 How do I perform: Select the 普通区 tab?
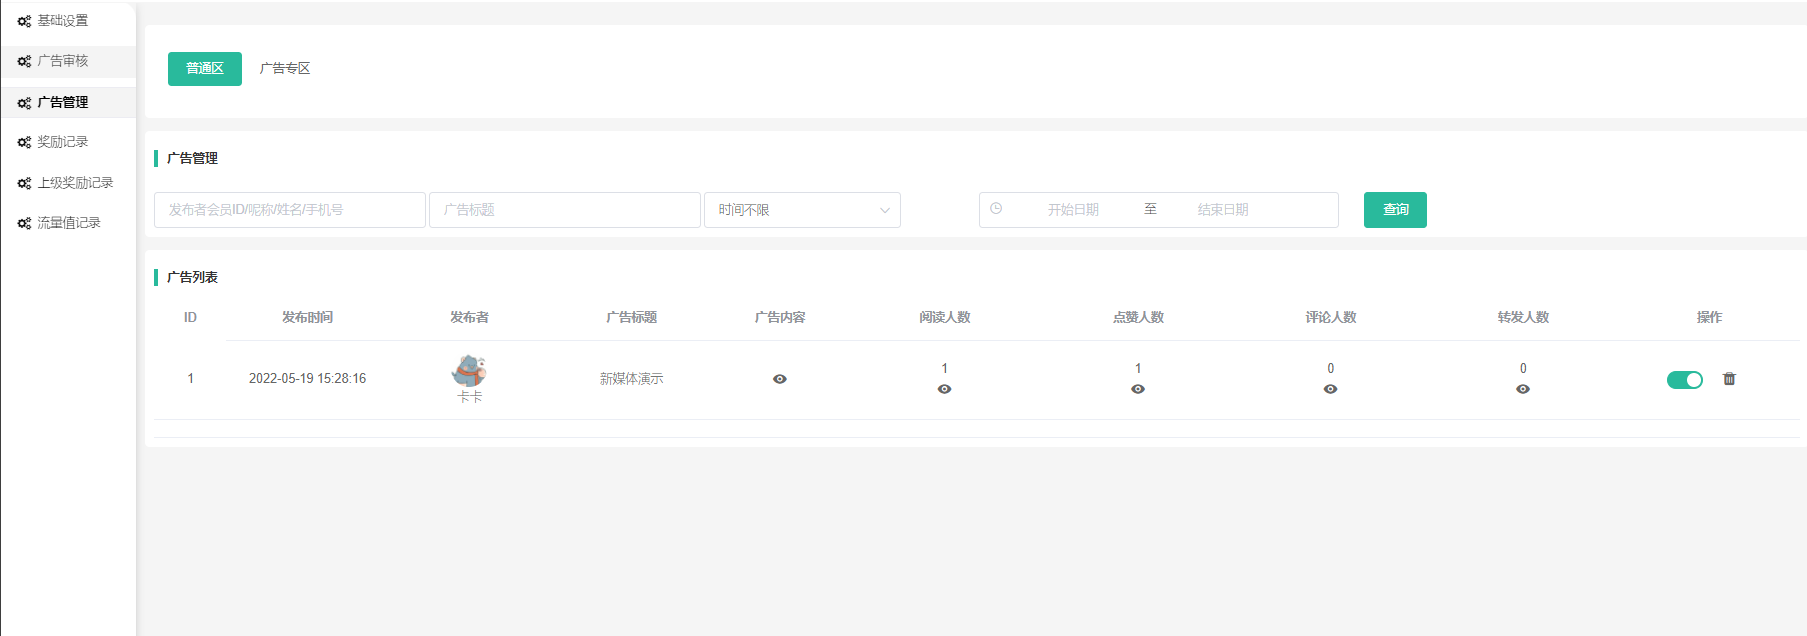point(205,69)
